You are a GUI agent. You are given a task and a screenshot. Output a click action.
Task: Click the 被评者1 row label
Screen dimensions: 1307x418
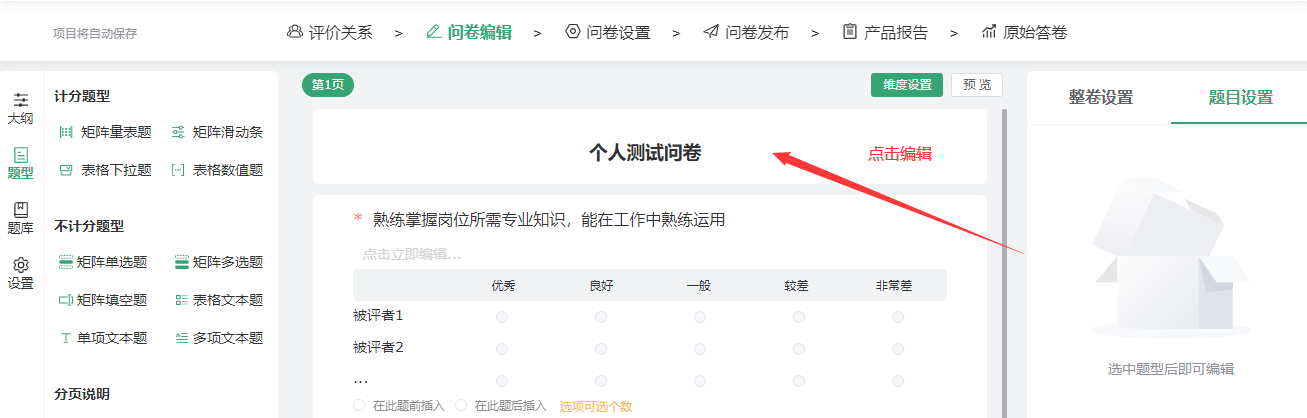tap(378, 316)
